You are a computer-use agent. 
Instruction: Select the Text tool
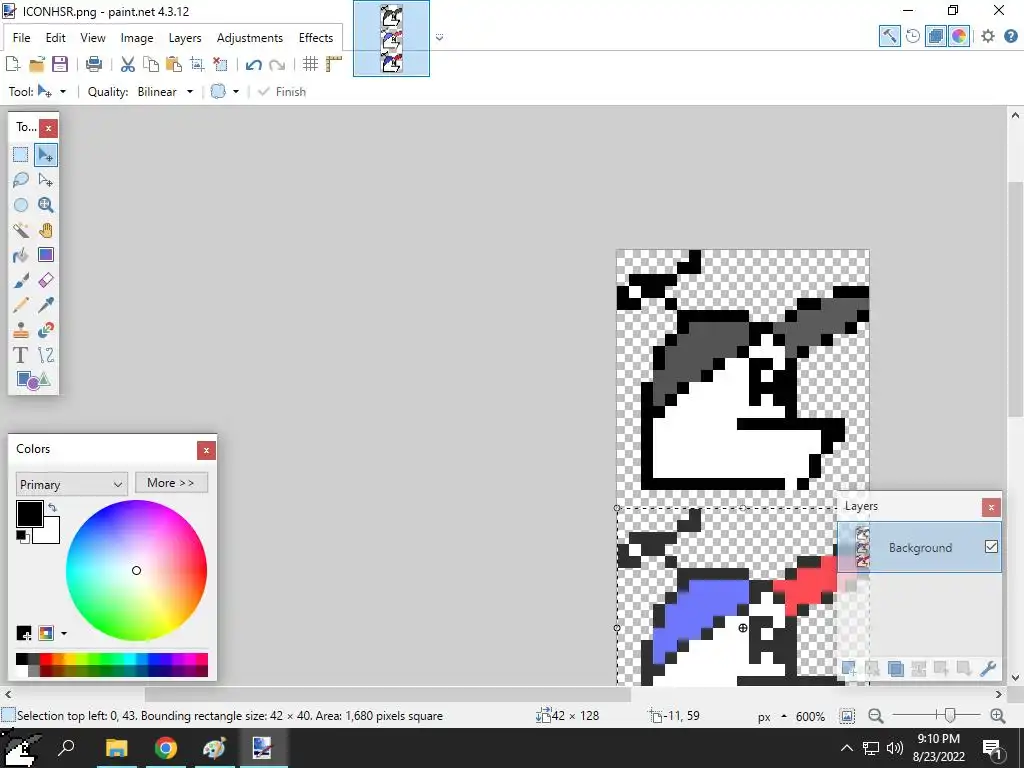point(21,355)
